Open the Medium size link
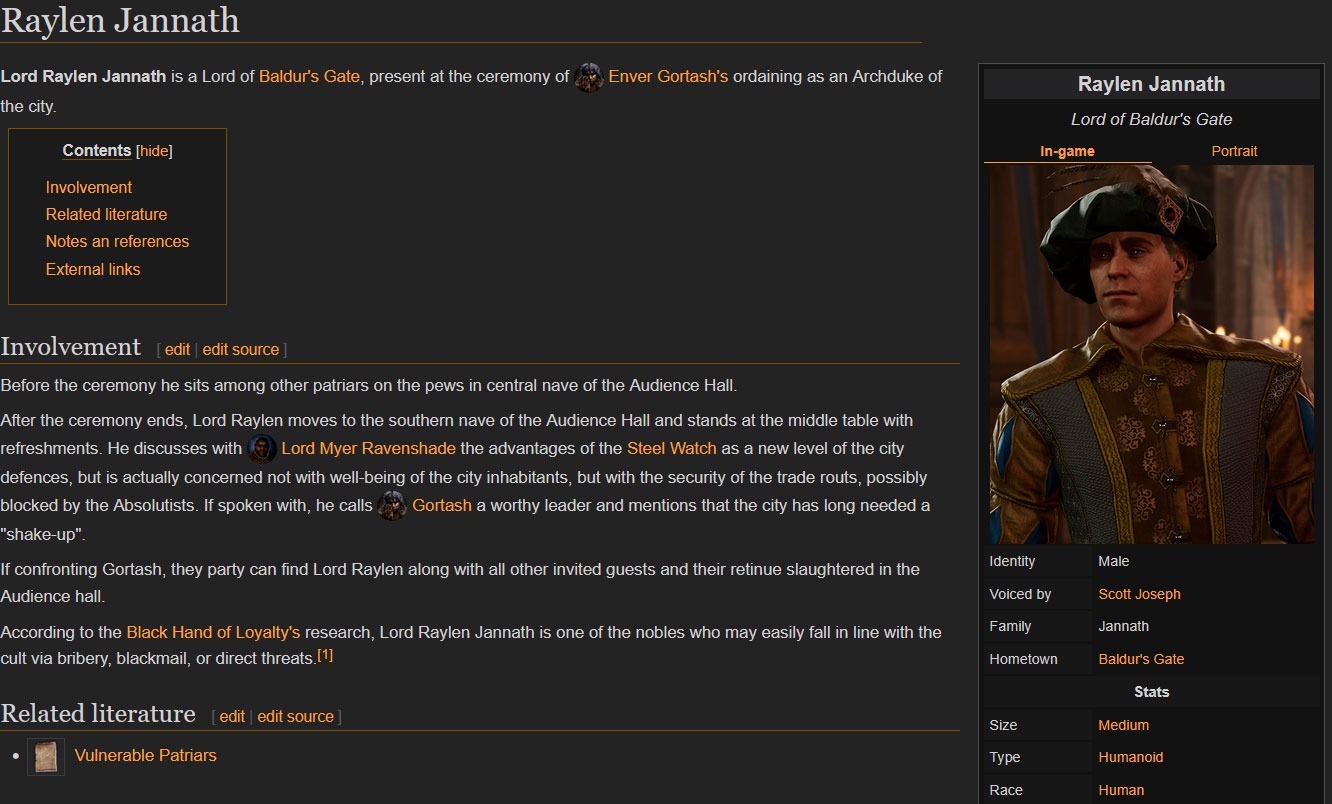Screen dimensions: 1332x804 coord(1124,725)
